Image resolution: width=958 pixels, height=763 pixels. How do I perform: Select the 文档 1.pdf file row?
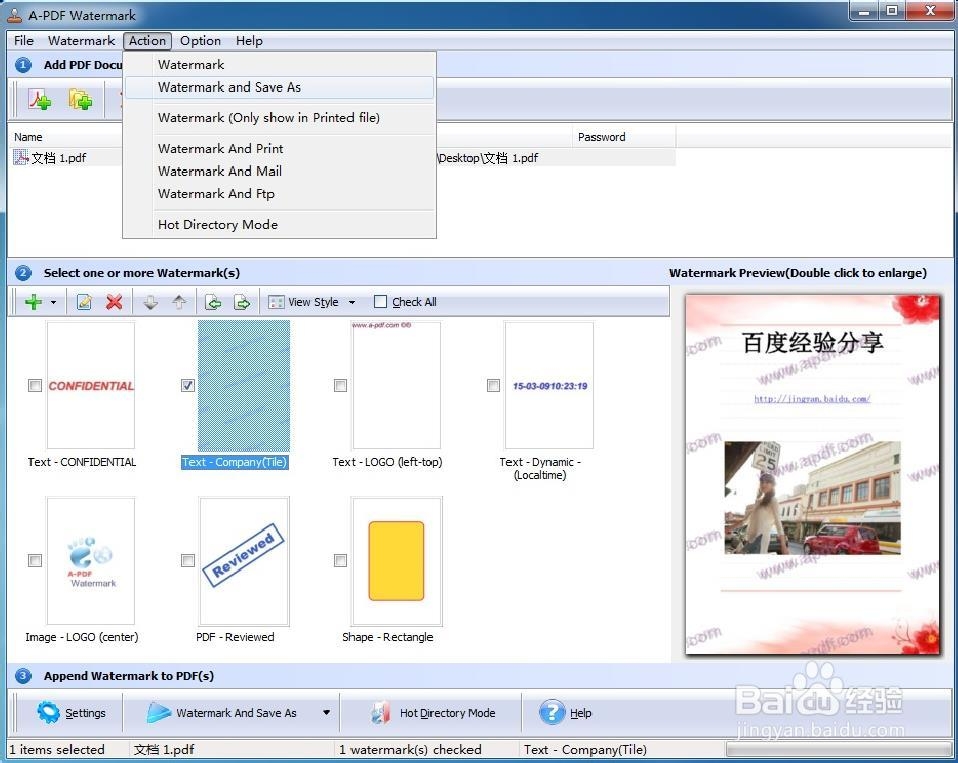click(x=342, y=158)
